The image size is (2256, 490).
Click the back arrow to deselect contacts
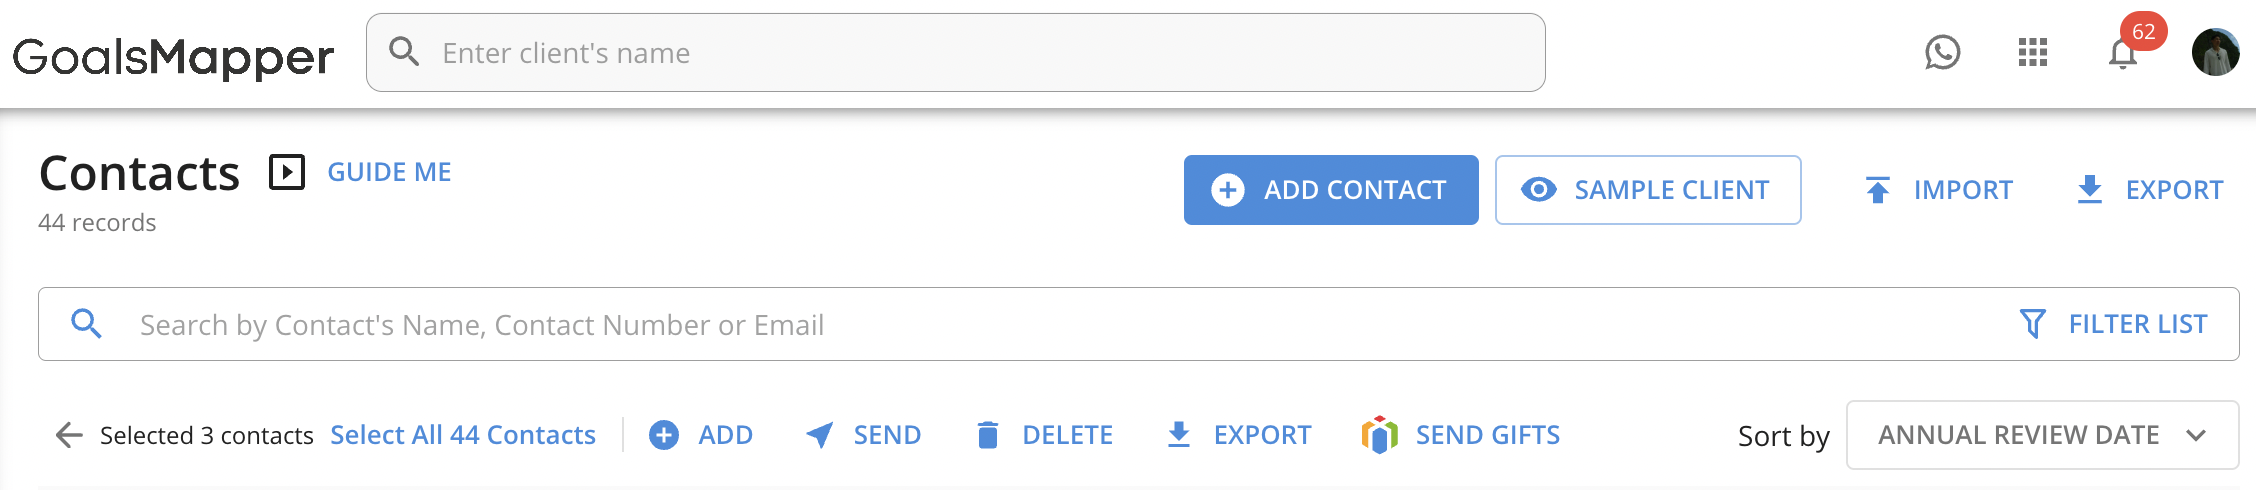(69, 435)
